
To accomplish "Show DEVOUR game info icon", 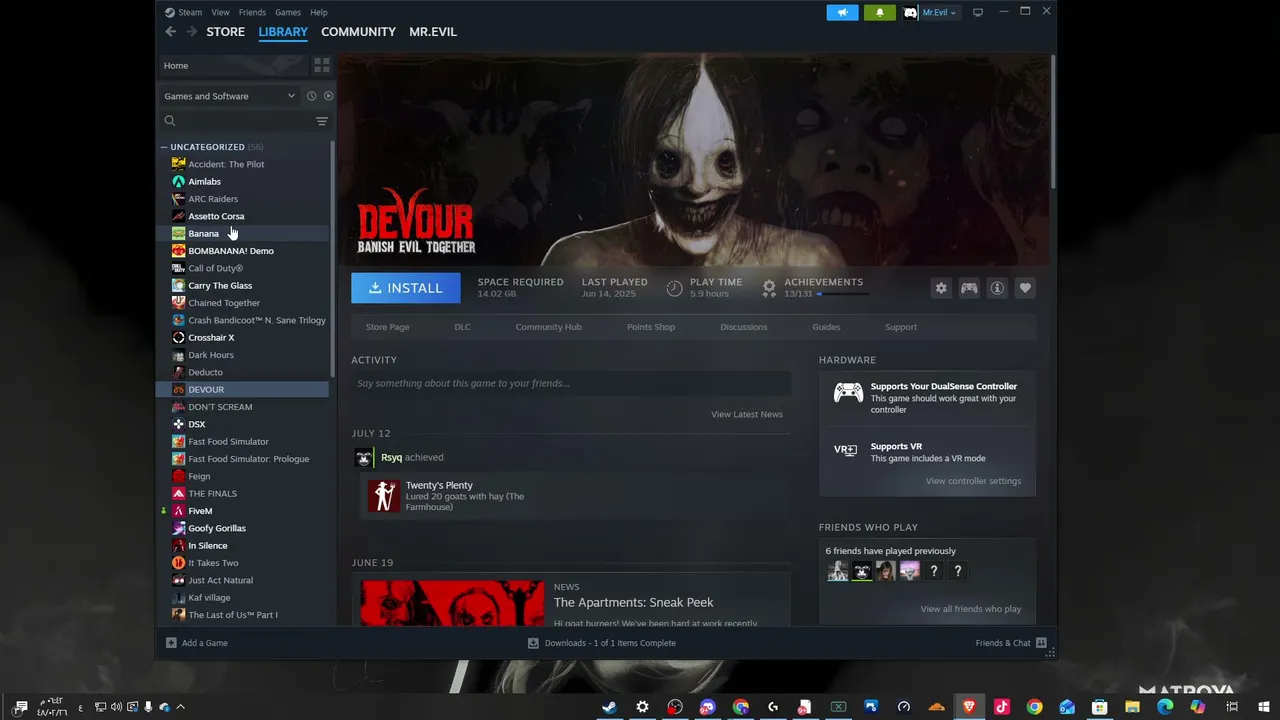I will [997, 288].
